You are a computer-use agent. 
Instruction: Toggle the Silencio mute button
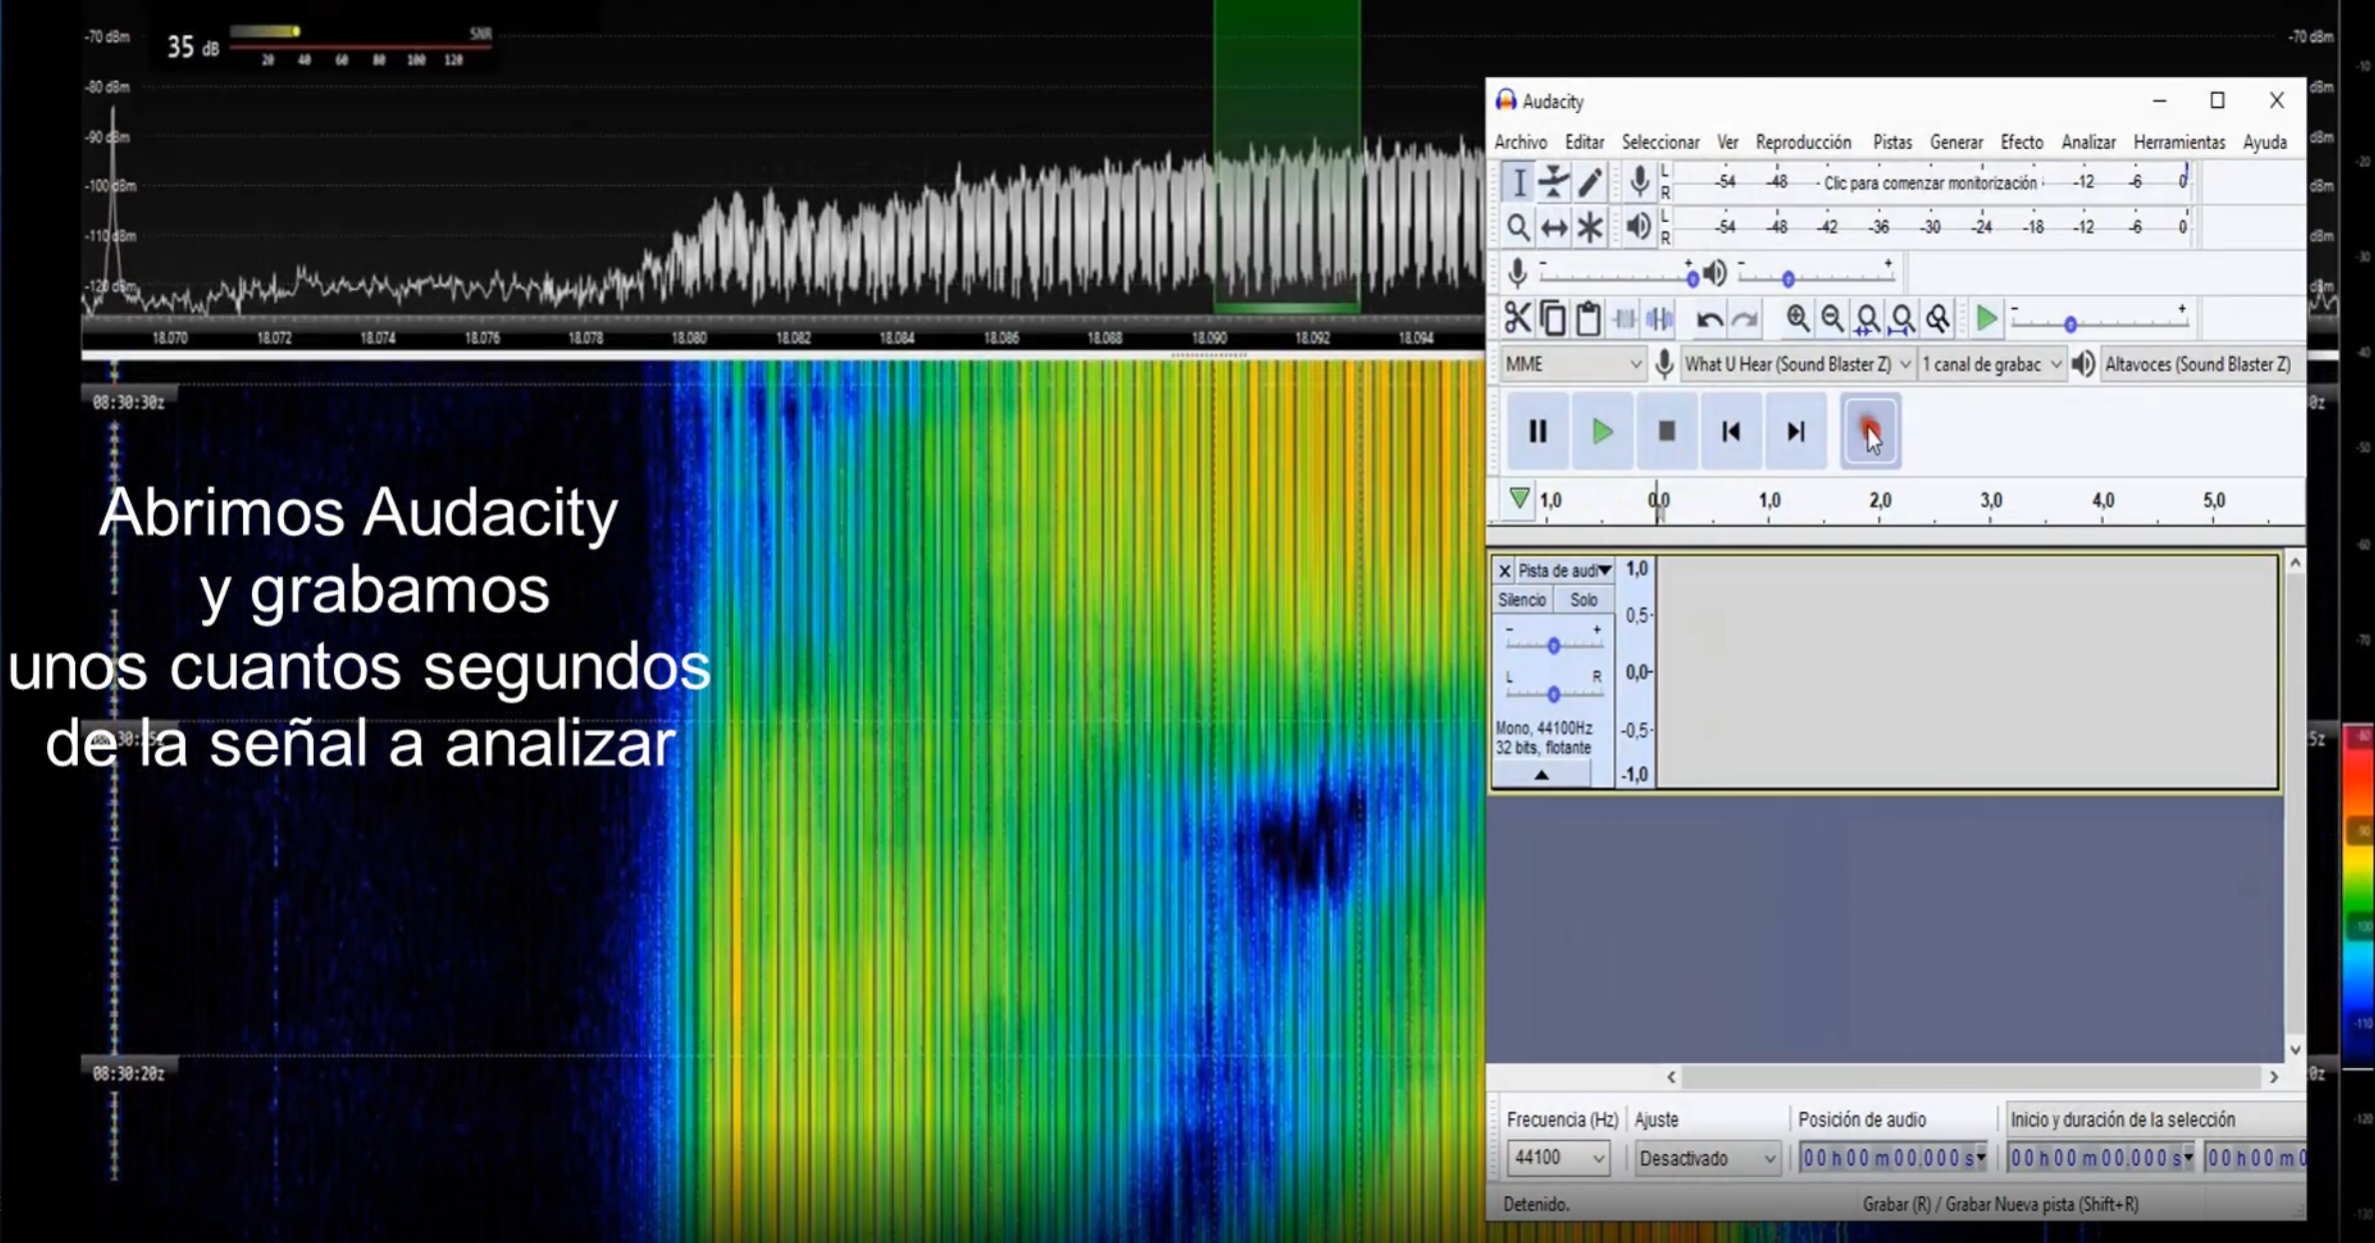(1522, 600)
